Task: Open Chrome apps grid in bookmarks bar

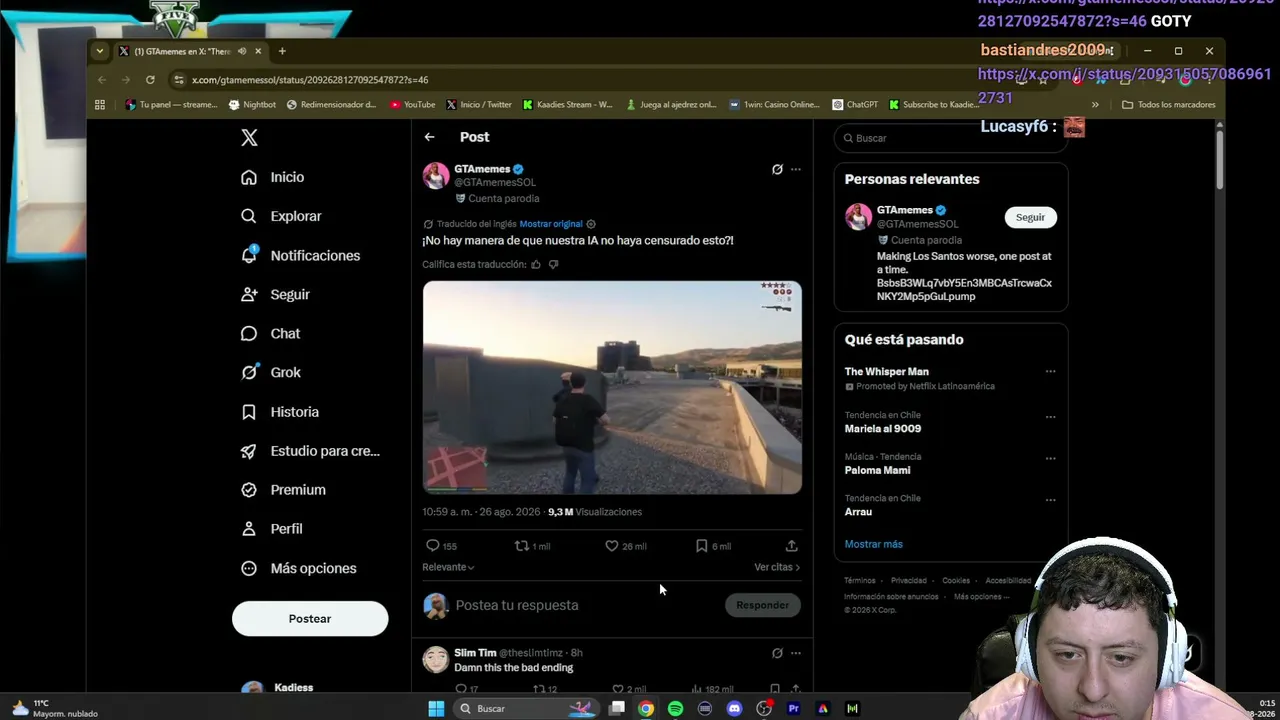Action: [100, 105]
